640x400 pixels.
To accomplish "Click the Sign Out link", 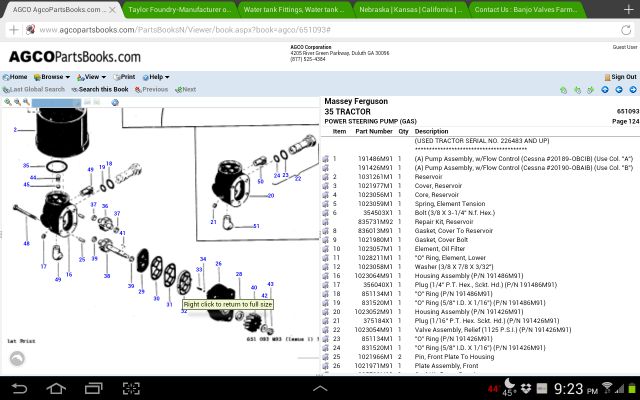I will click(x=620, y=77).
